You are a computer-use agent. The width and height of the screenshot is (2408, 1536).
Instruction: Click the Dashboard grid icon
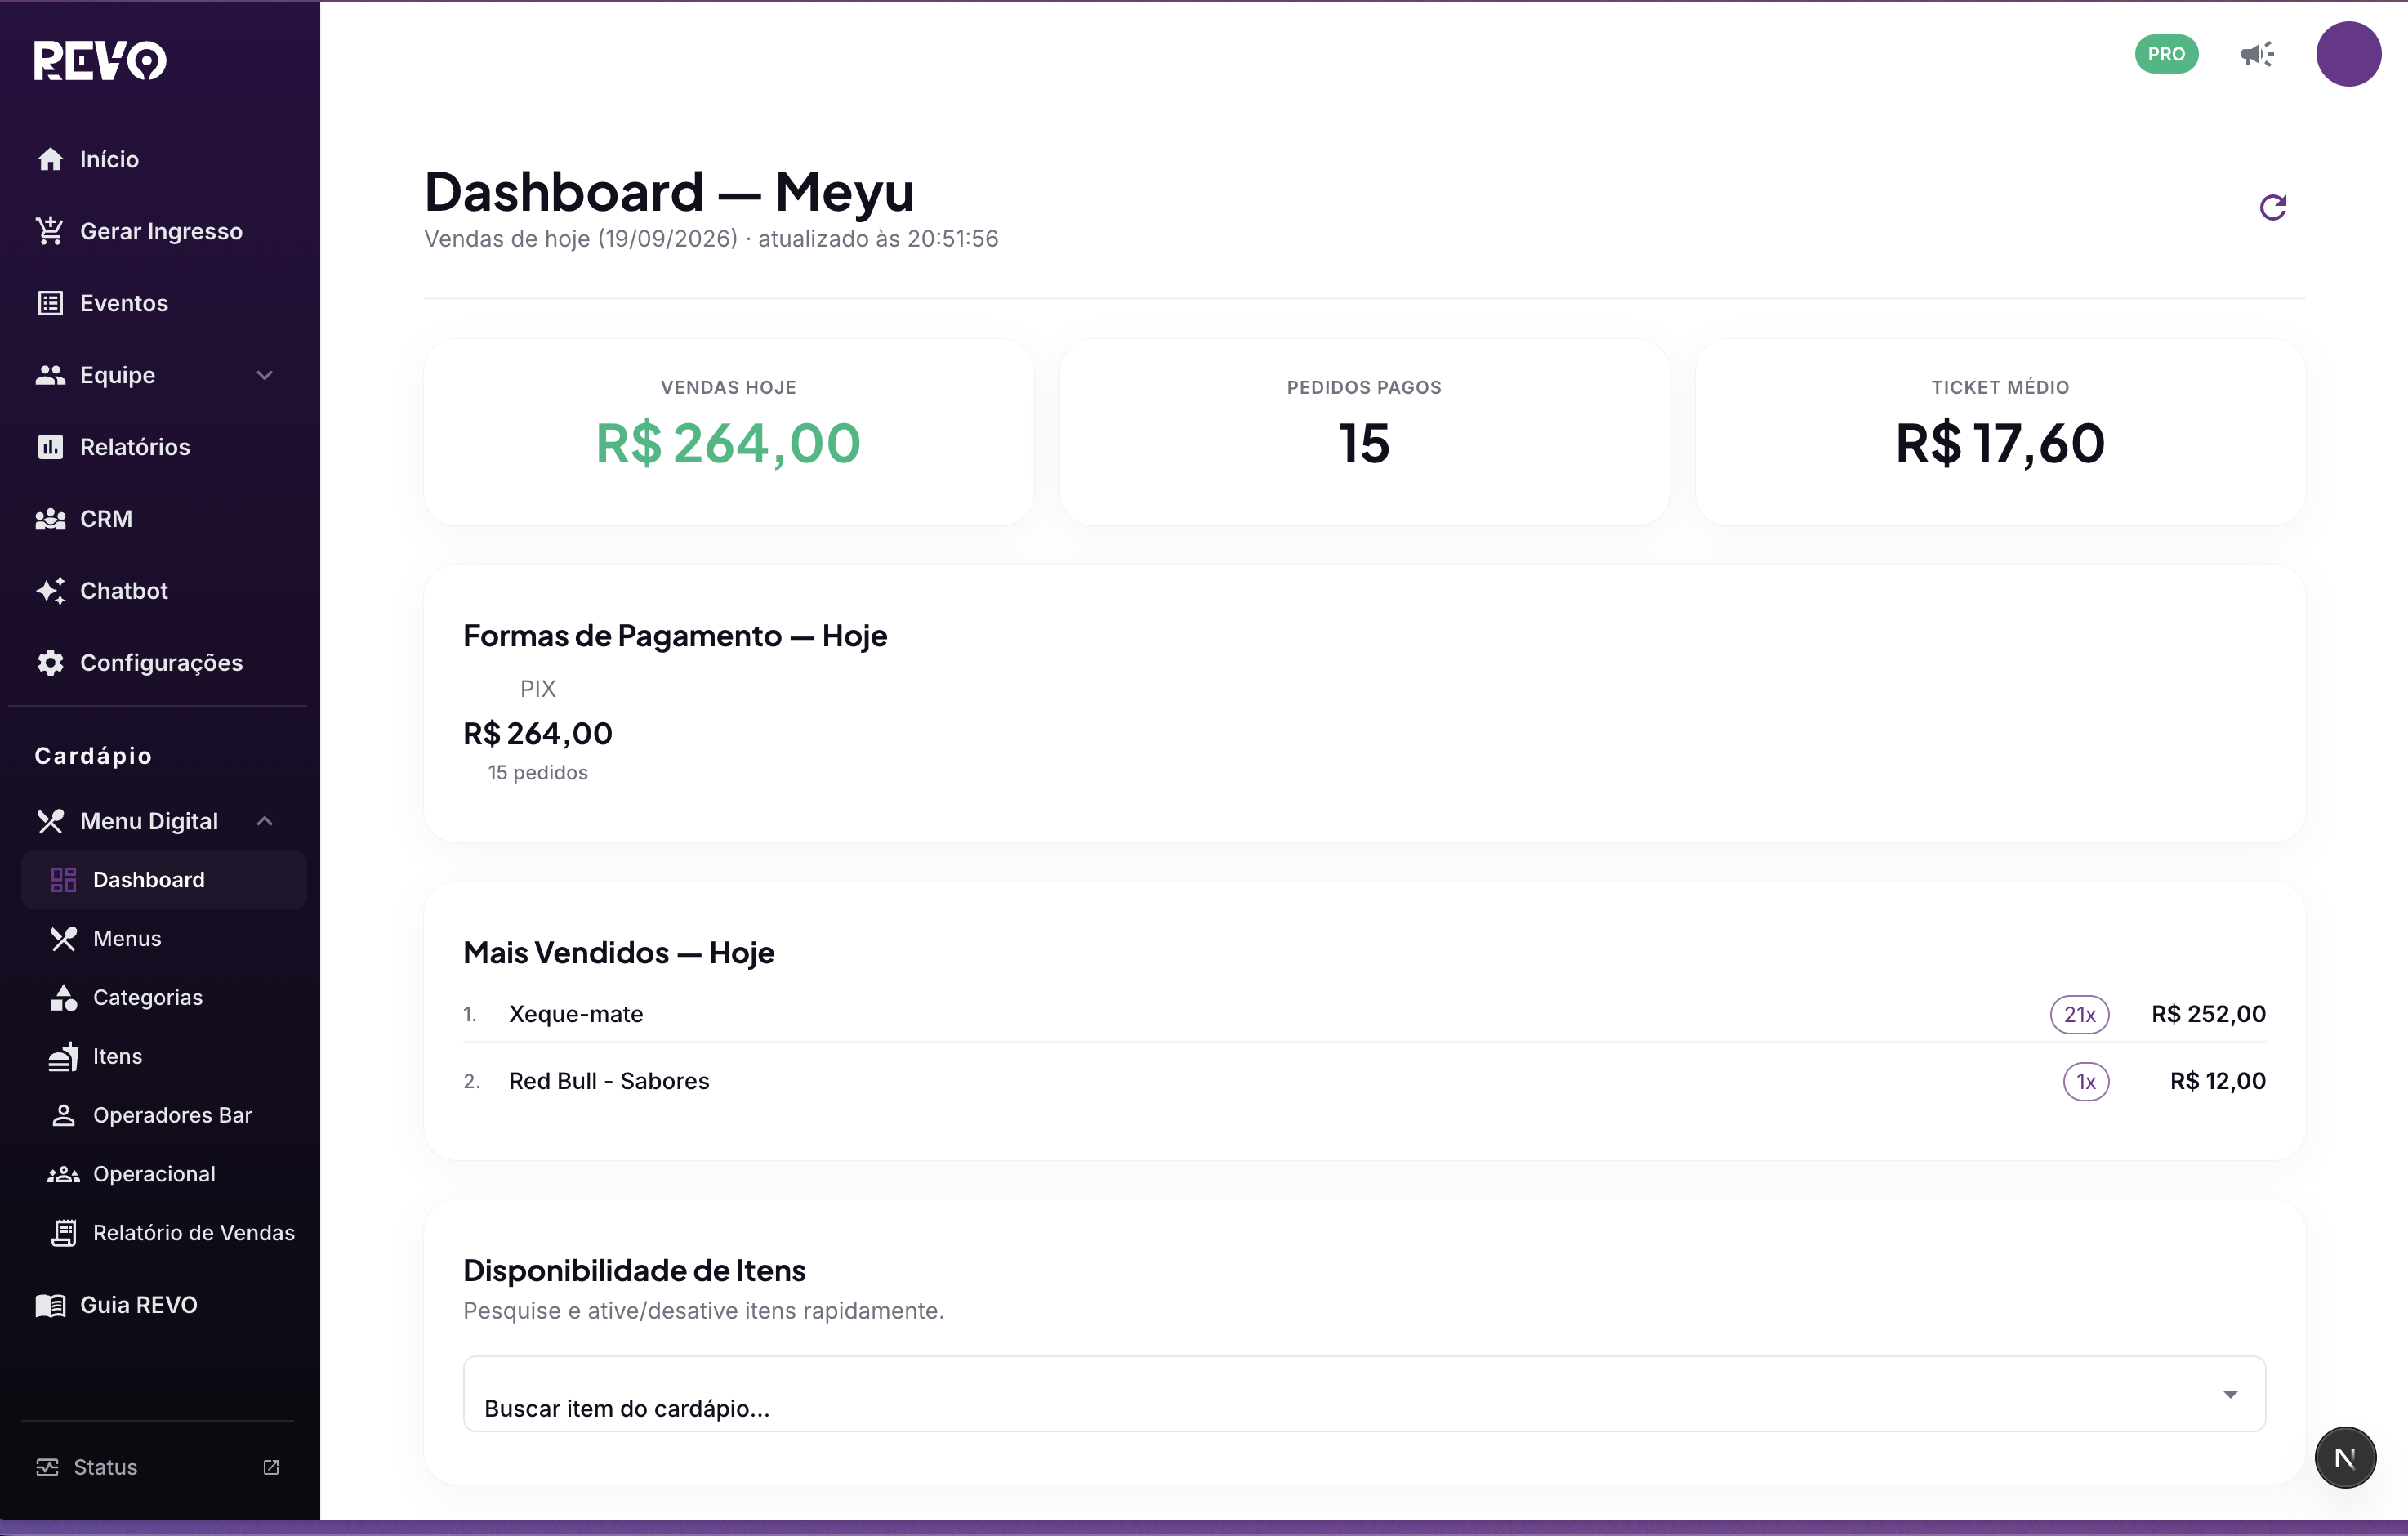(63, 880)
